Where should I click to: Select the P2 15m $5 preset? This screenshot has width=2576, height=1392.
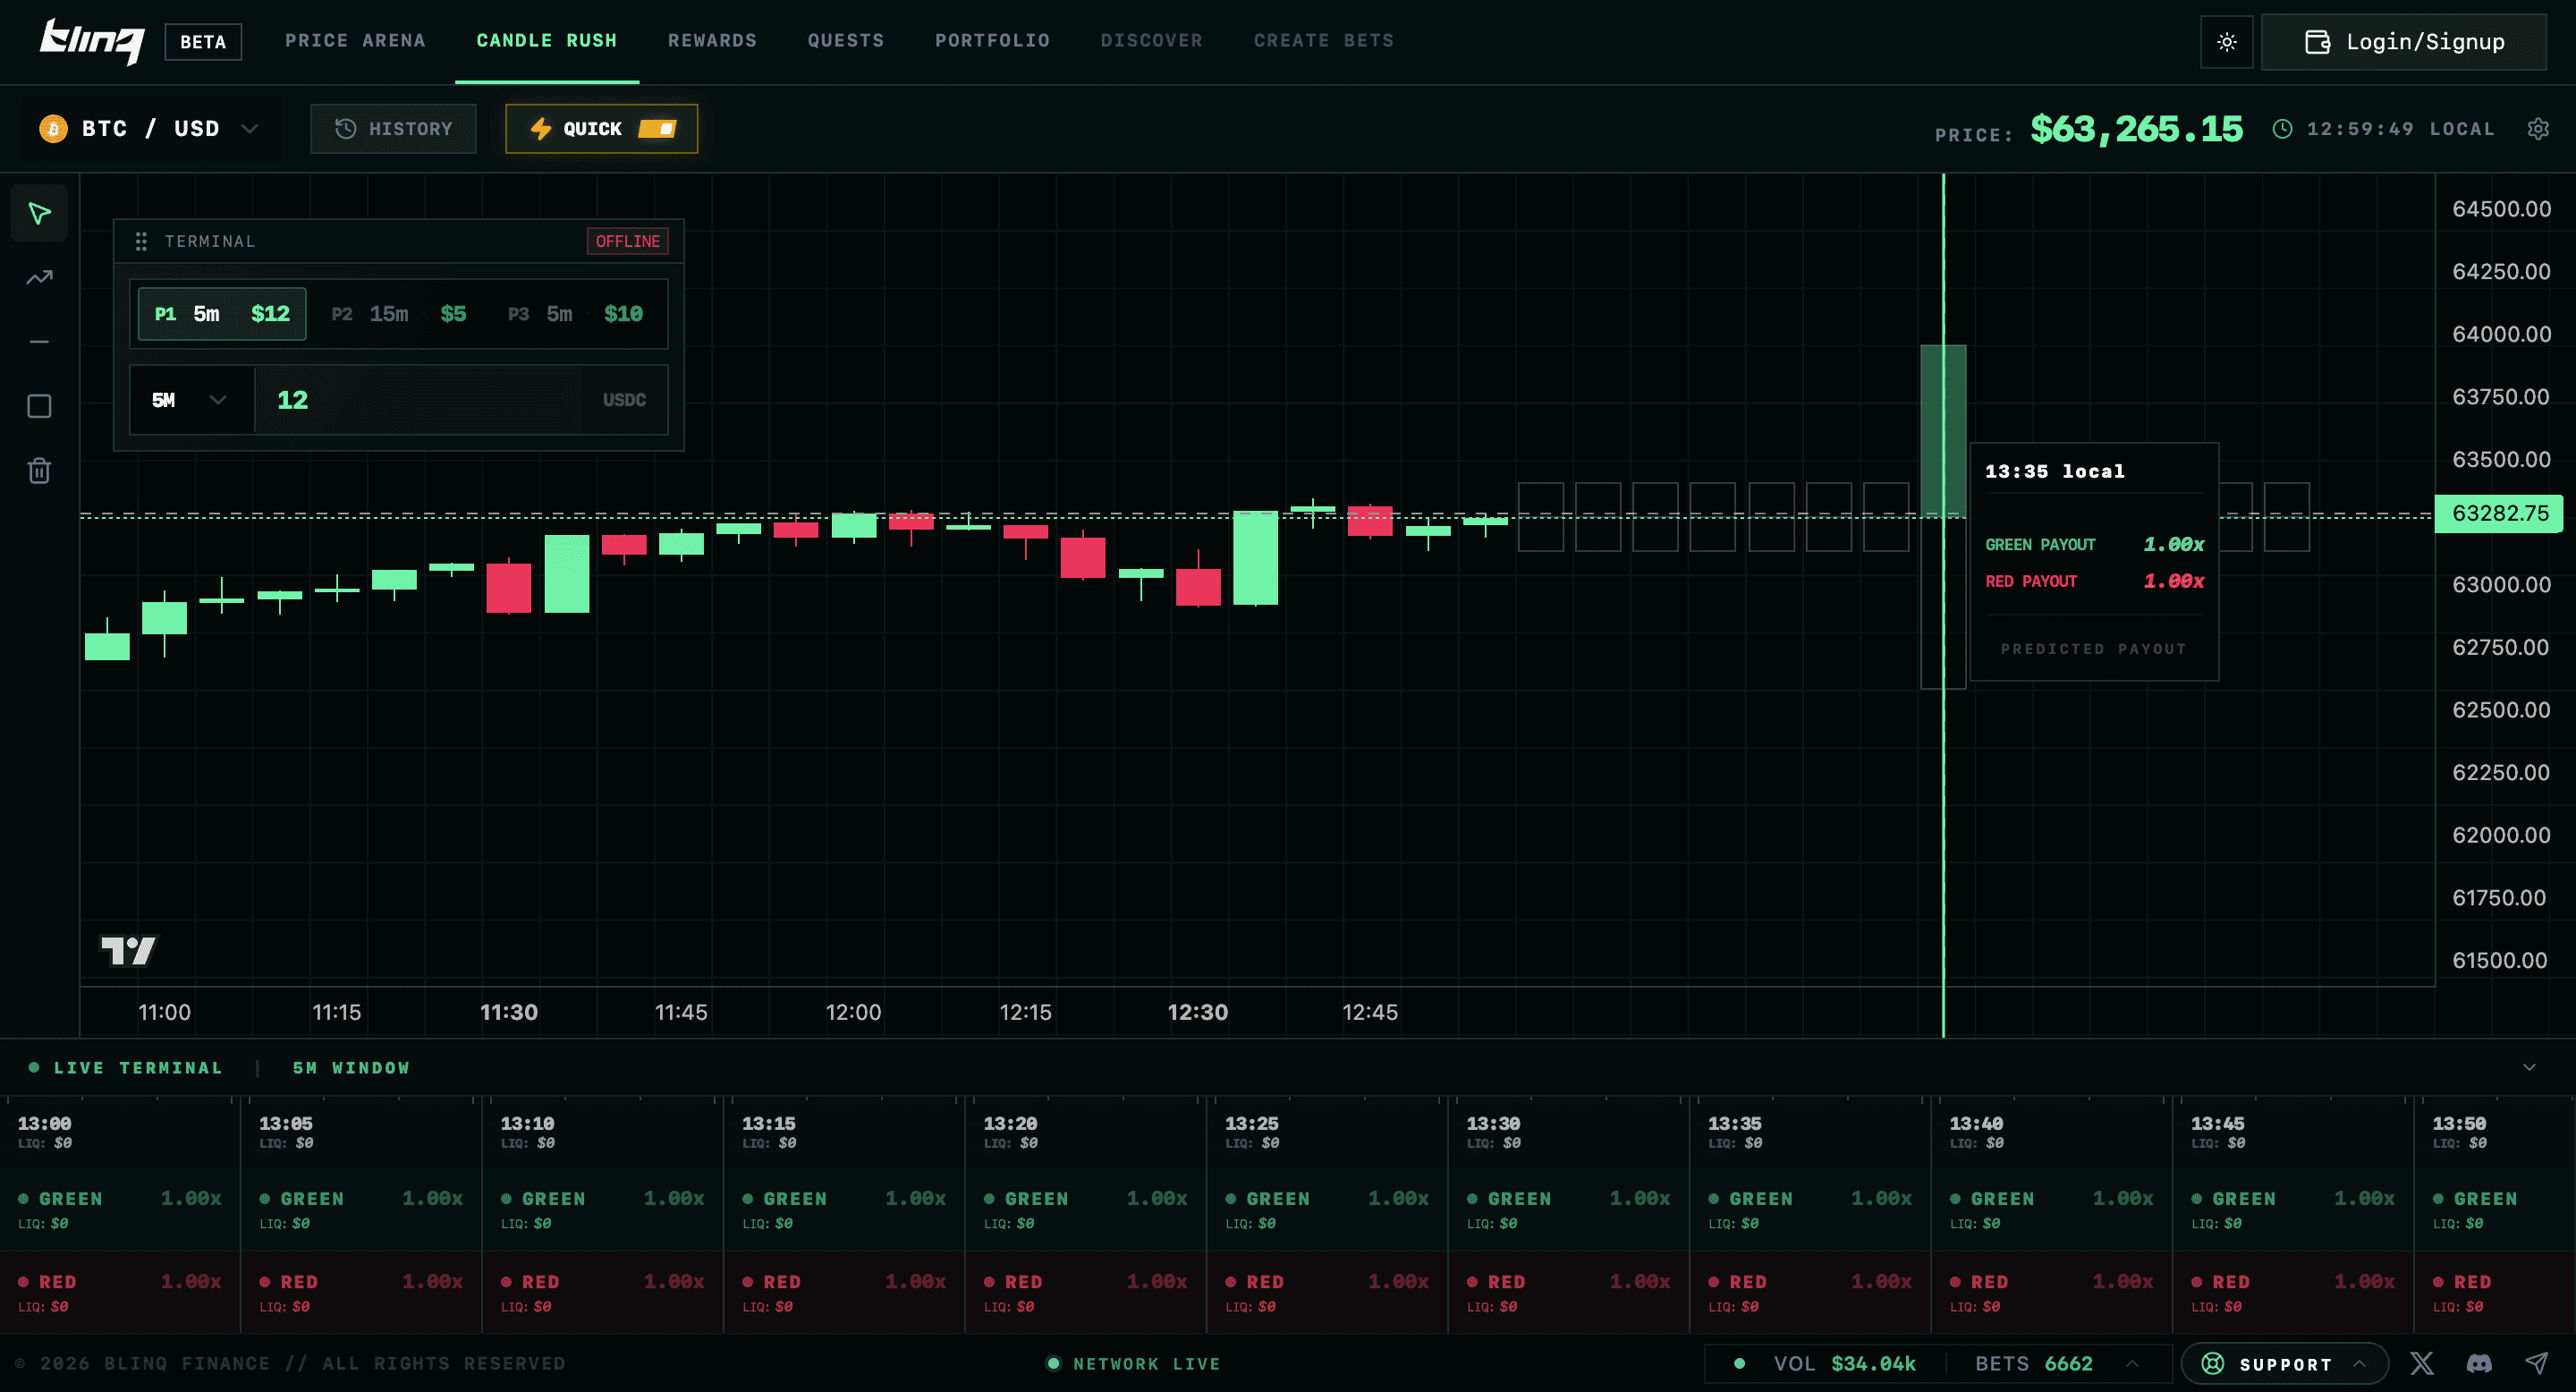tap(399, 314)
